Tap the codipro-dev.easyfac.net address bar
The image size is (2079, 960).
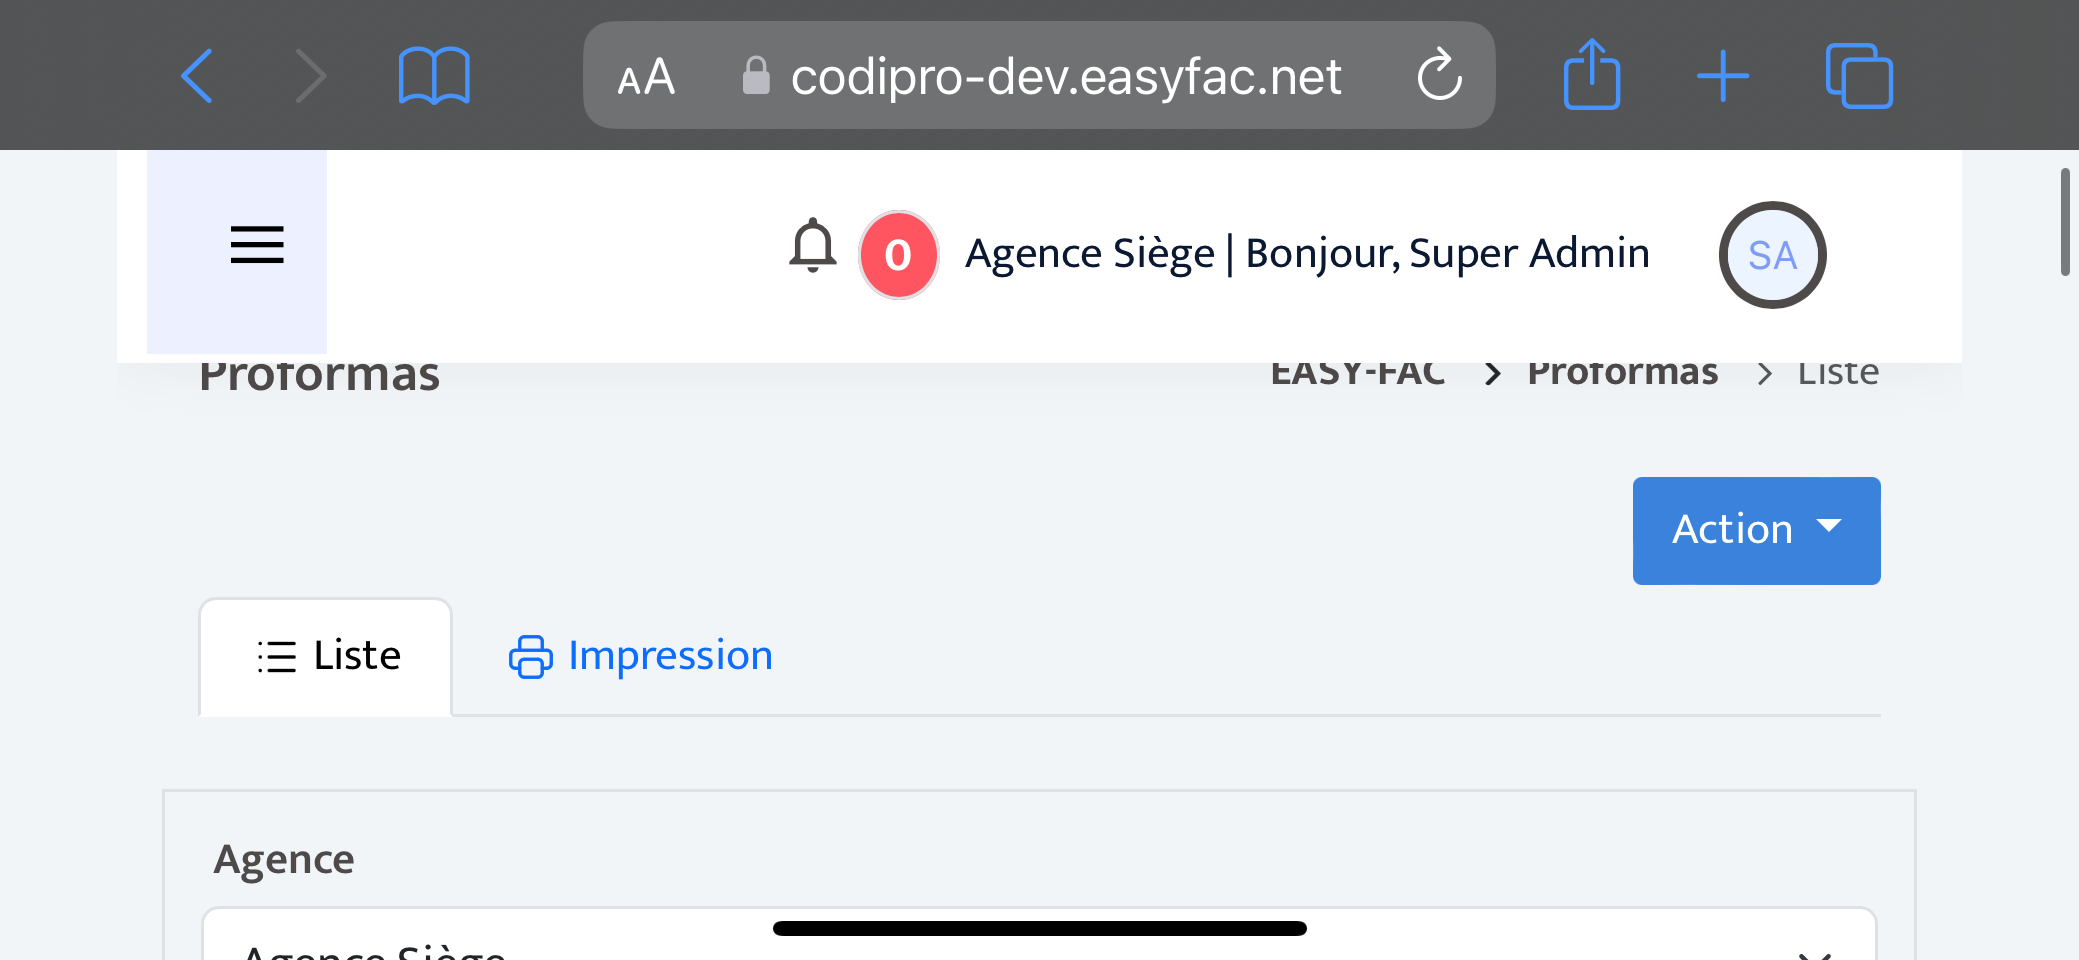point(1065,77)
